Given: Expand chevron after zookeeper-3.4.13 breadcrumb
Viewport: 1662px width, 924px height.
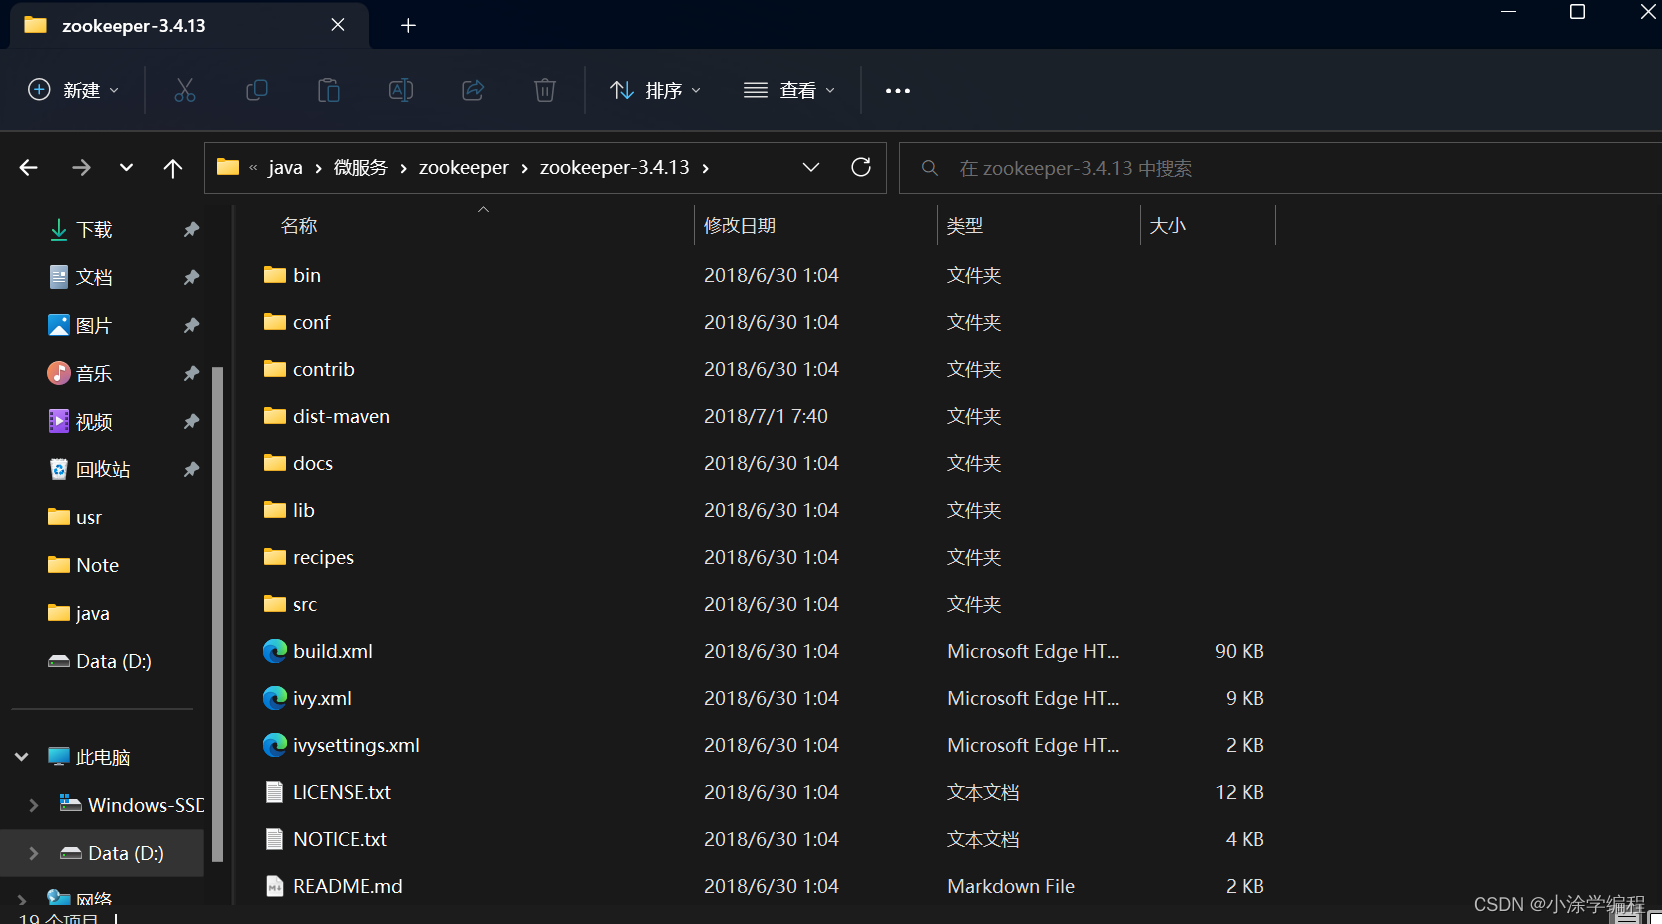Looking at the screenshot, I should click(706, 168).
